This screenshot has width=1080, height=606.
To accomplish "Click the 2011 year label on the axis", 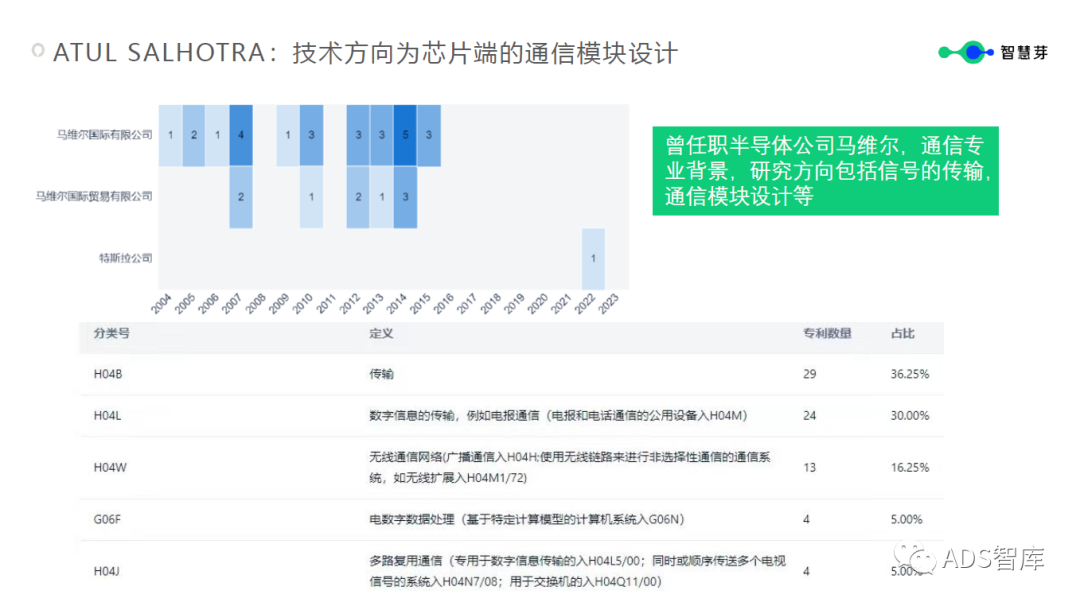I will (x=326, y=304).
